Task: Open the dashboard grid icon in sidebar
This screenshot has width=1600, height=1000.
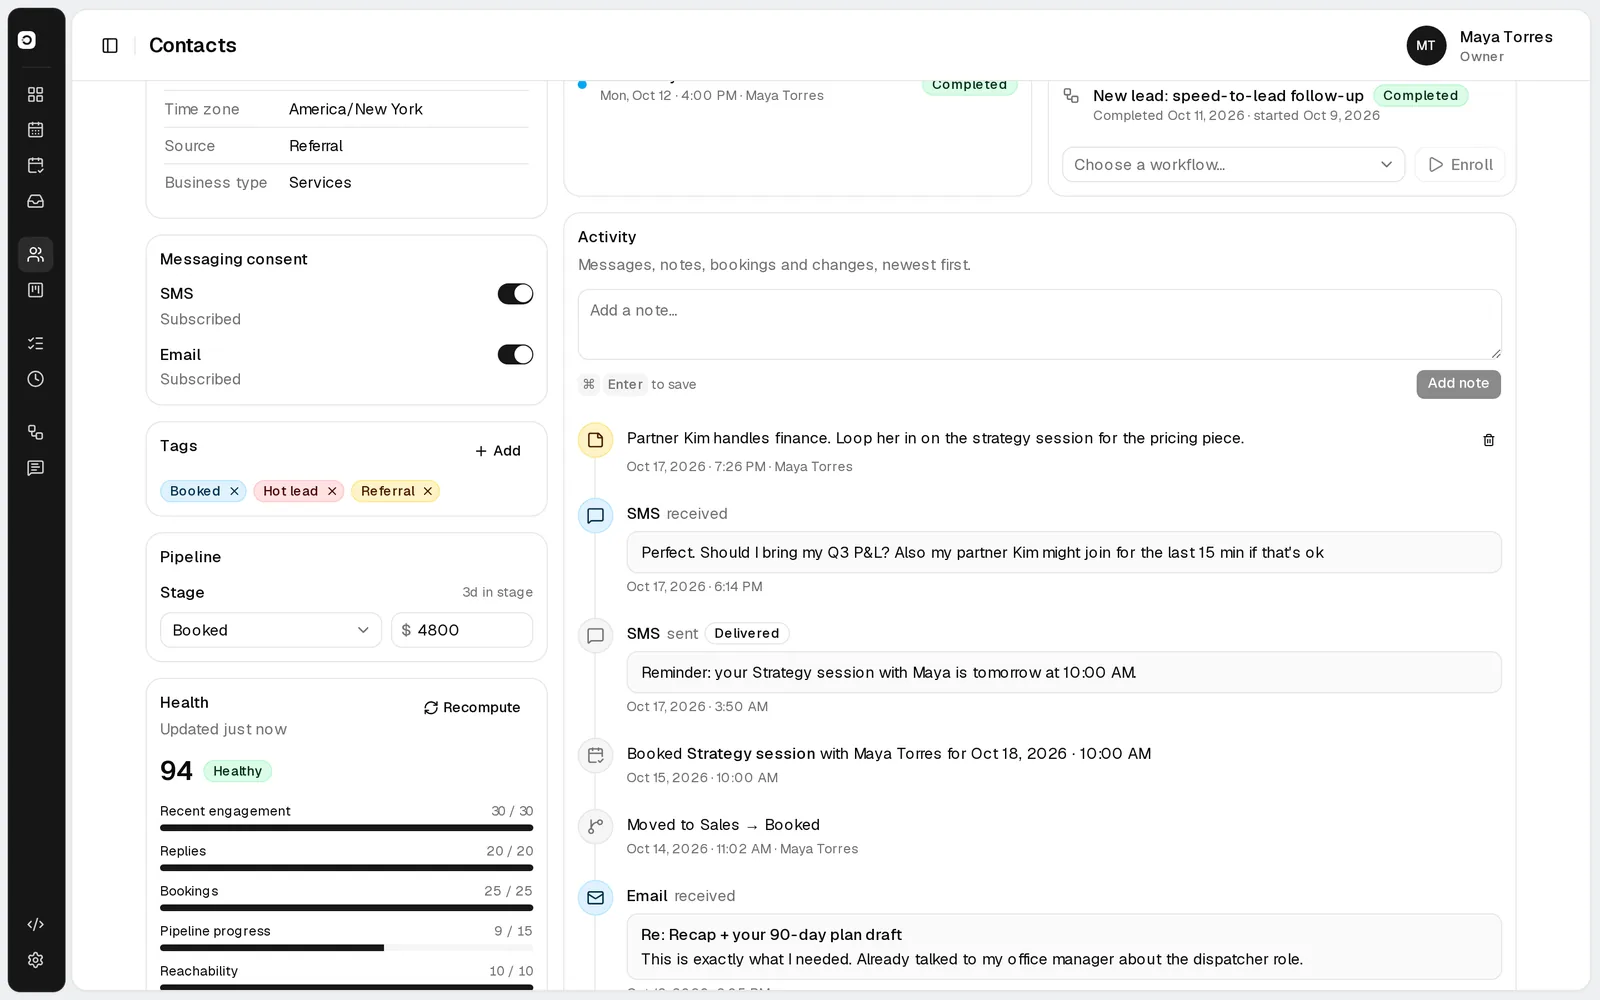Action: (x=36, y=94)
